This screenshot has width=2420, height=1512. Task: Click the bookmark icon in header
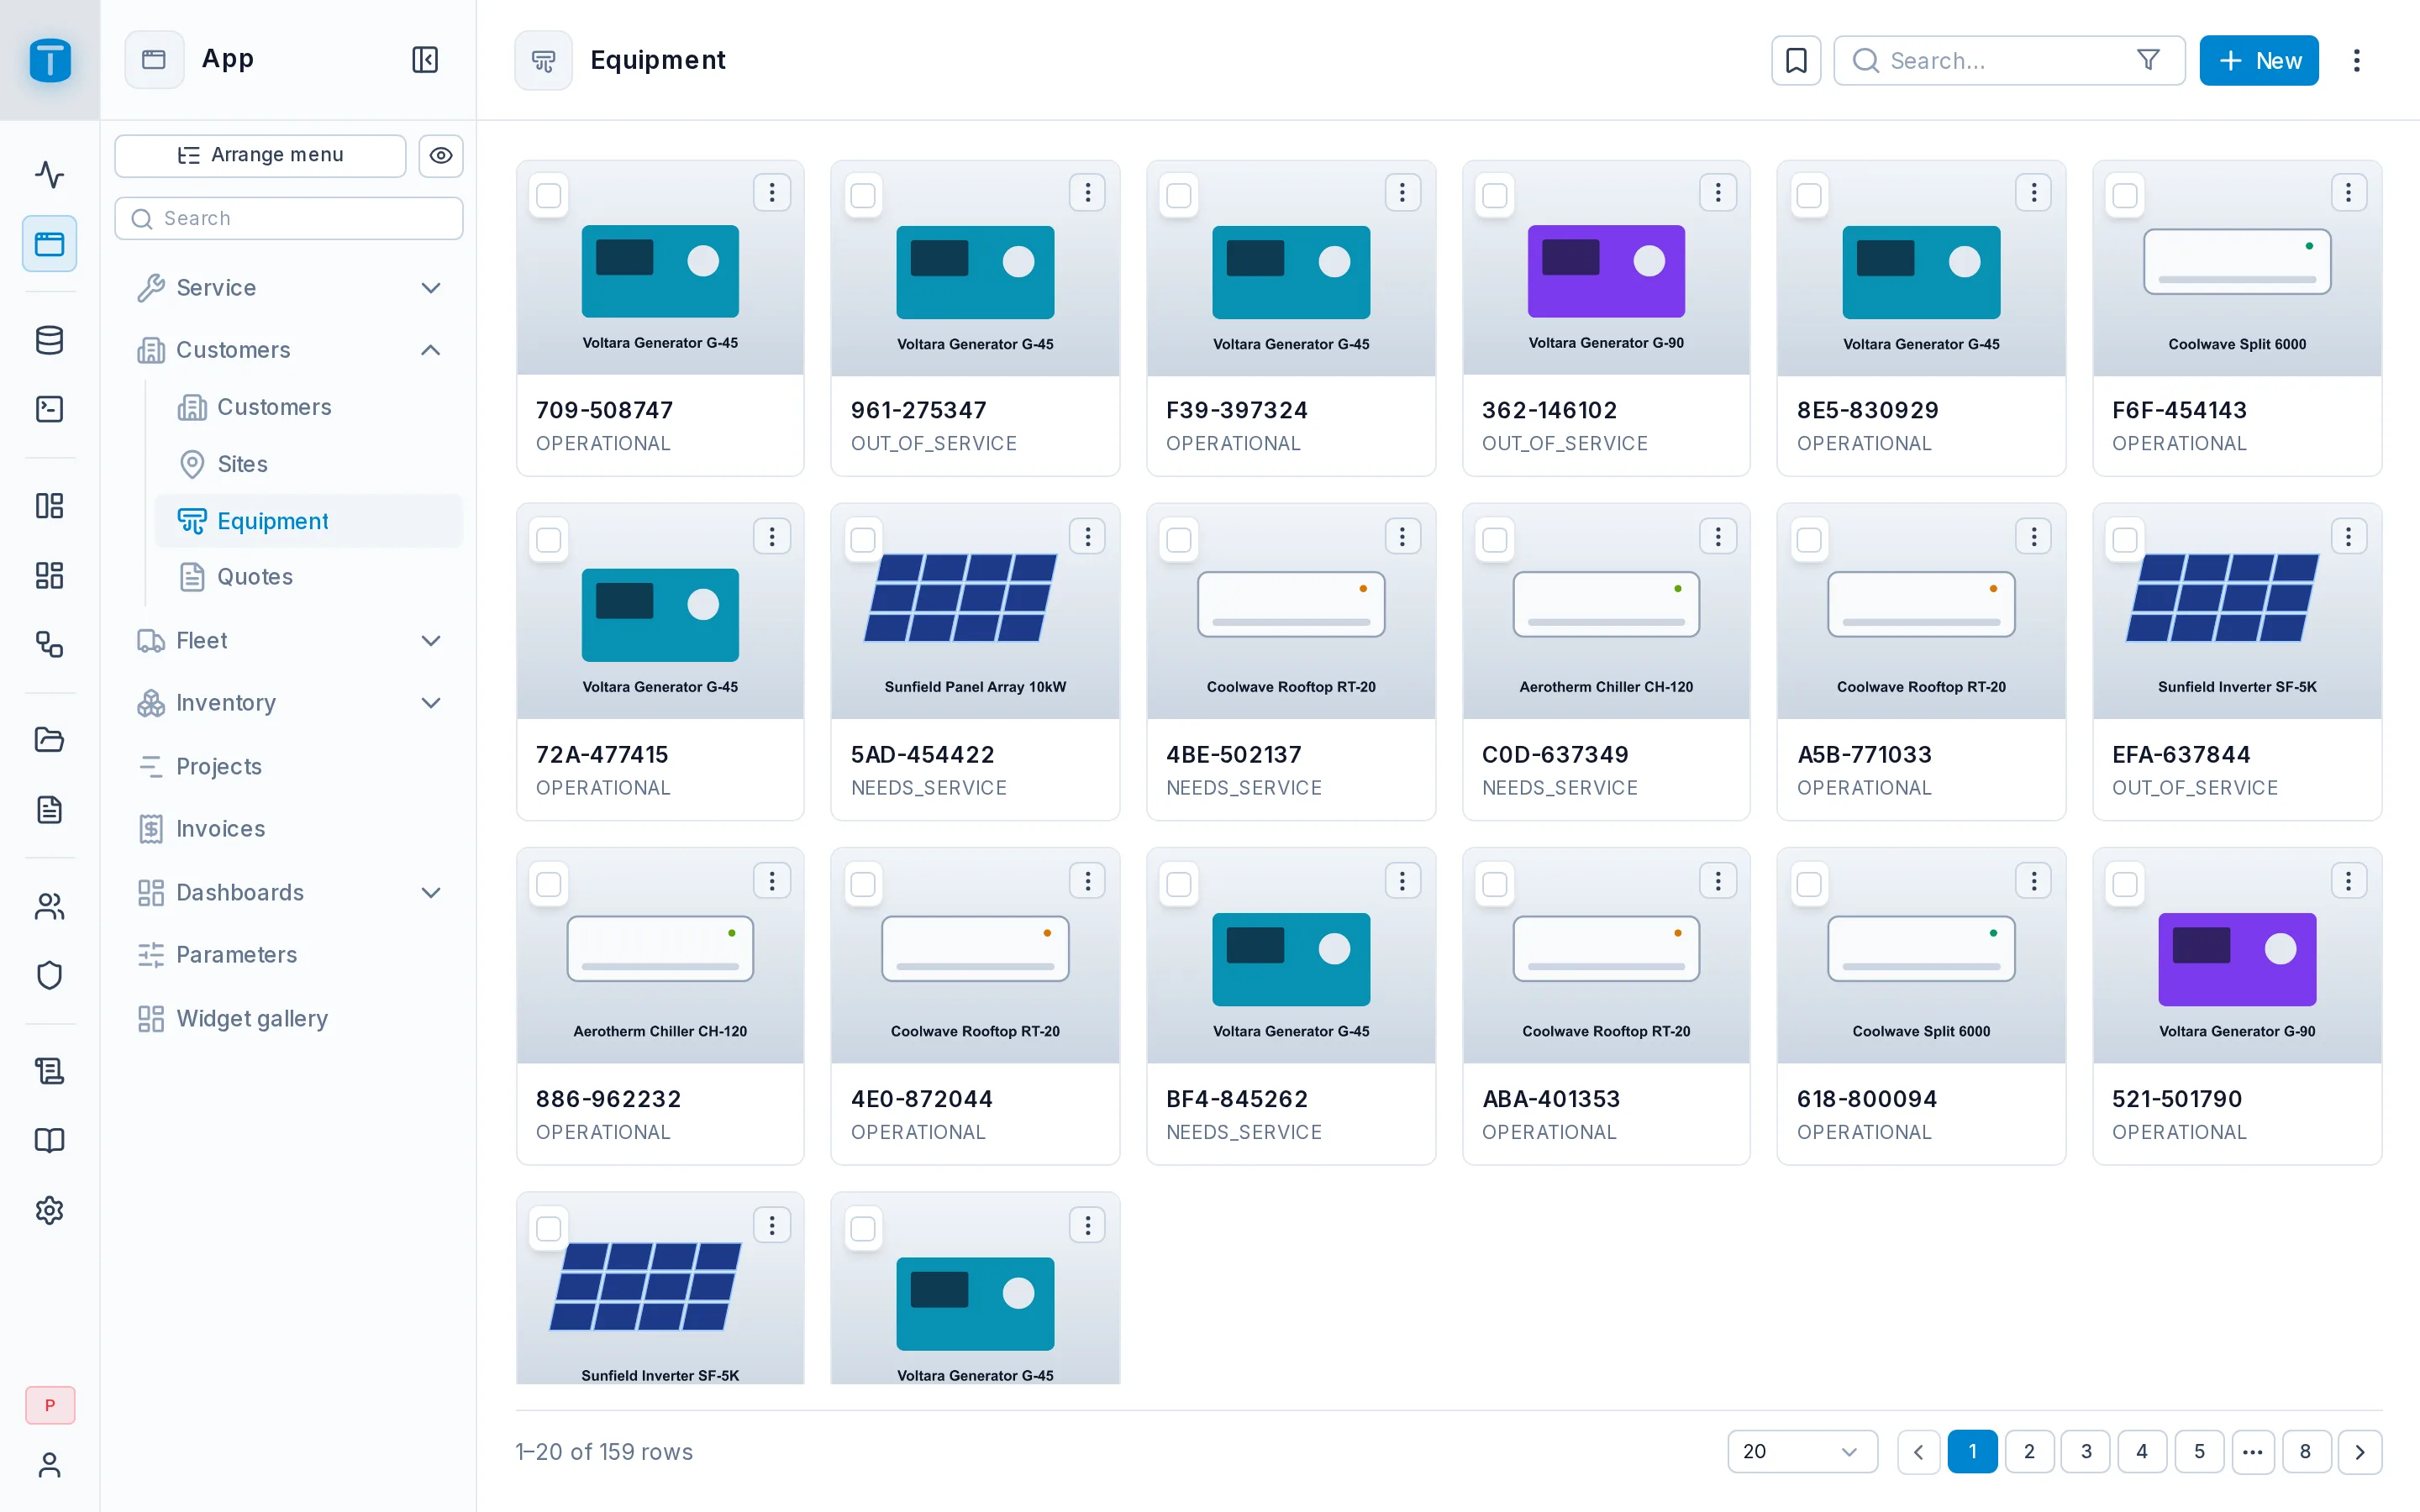[1795, 61]
